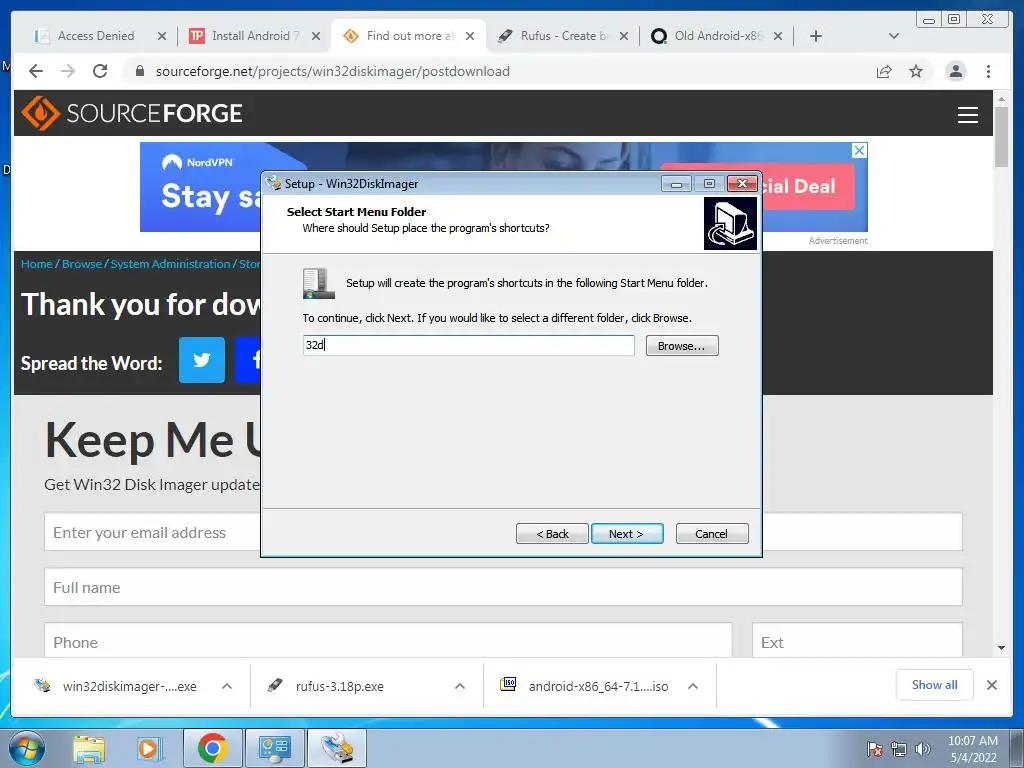Screen dimensions: 1024x768
Task: Show all downloads
Action: click(935, 684)
